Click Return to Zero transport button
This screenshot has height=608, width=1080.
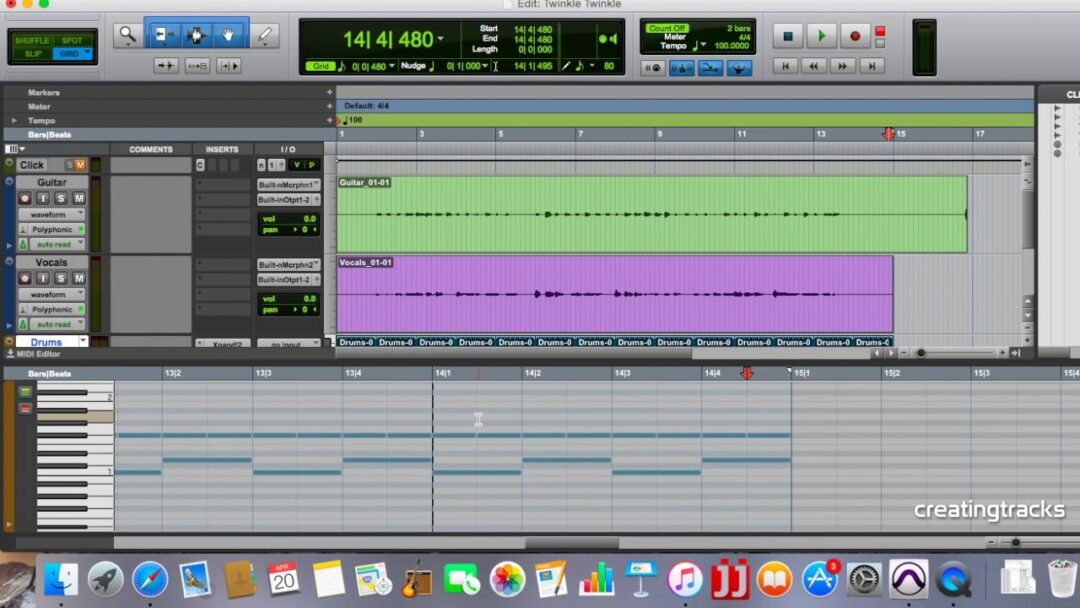785,66
